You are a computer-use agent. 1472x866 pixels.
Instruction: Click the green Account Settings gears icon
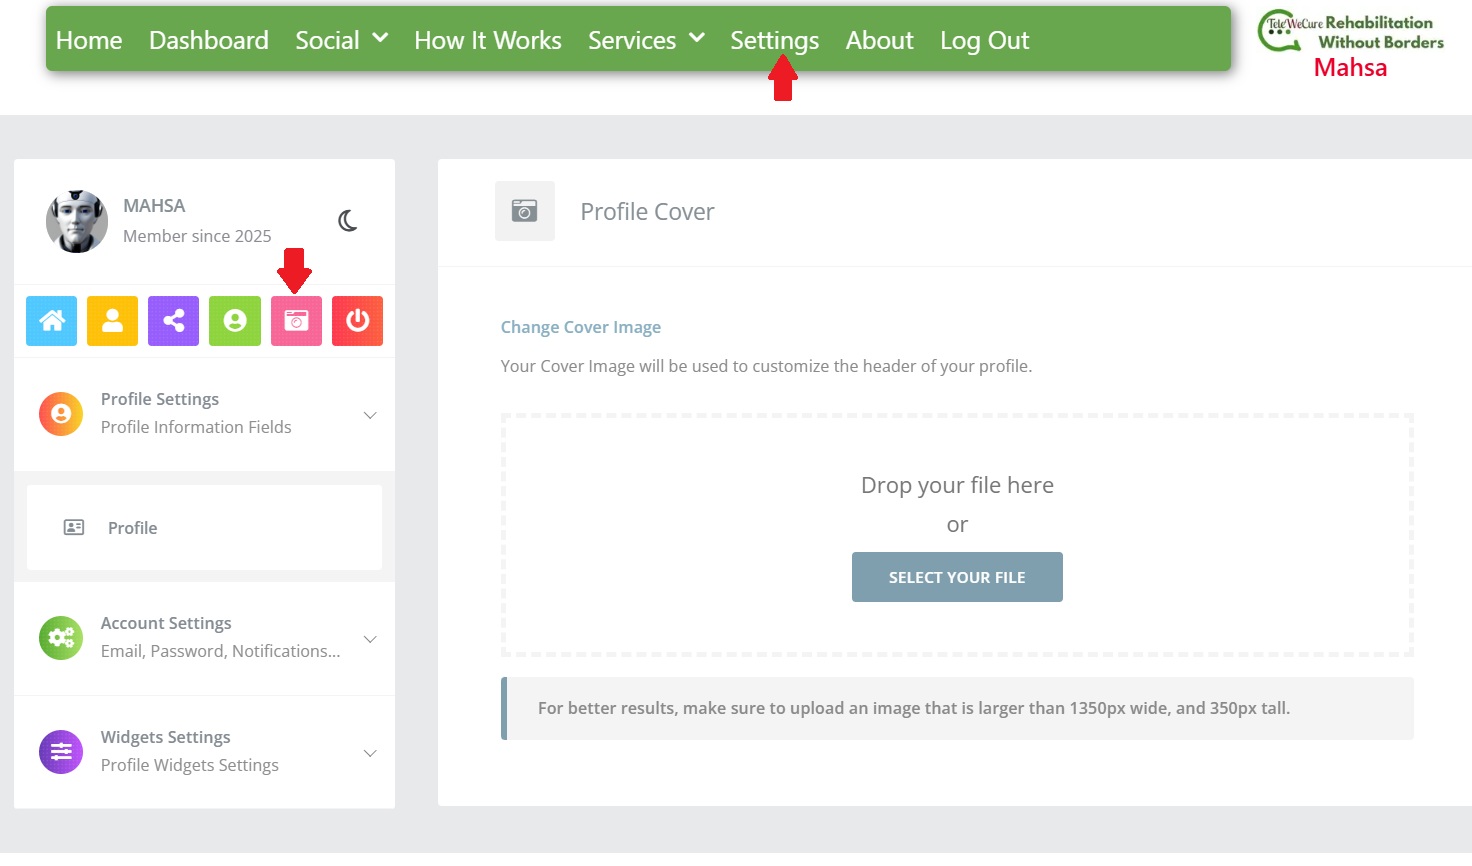click(61, 638)
